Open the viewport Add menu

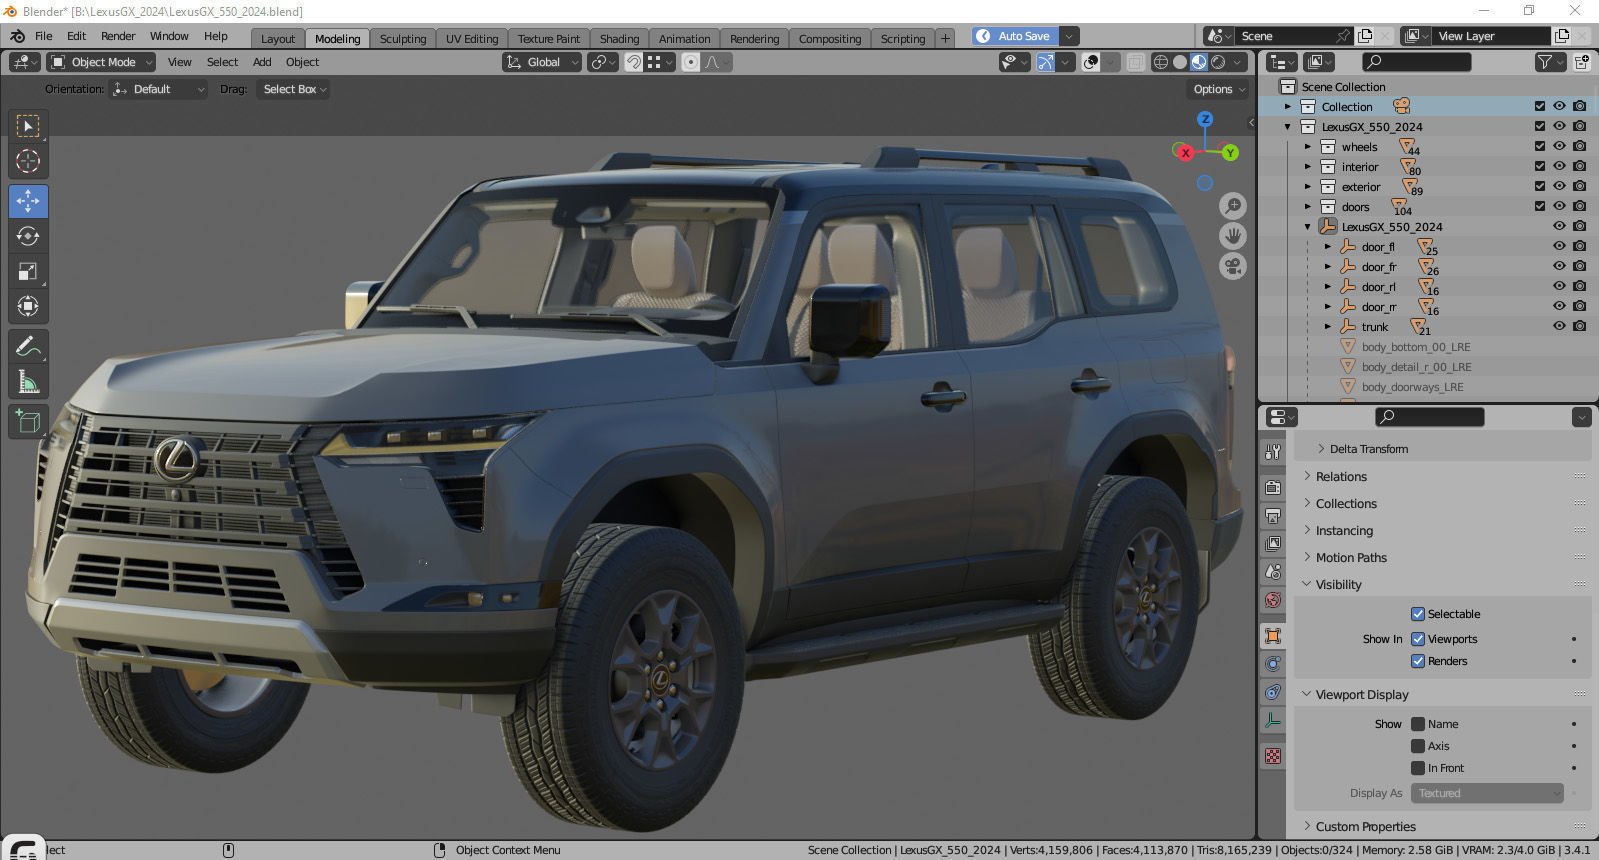coord(262,62)
